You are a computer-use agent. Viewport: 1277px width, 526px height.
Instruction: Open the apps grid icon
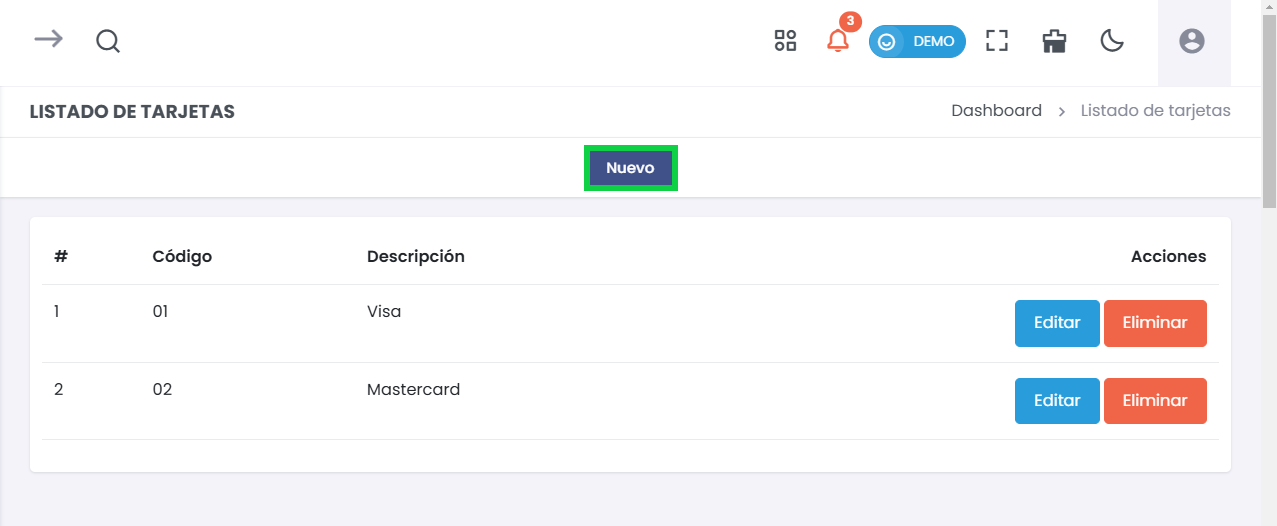(x=785, y=41)
